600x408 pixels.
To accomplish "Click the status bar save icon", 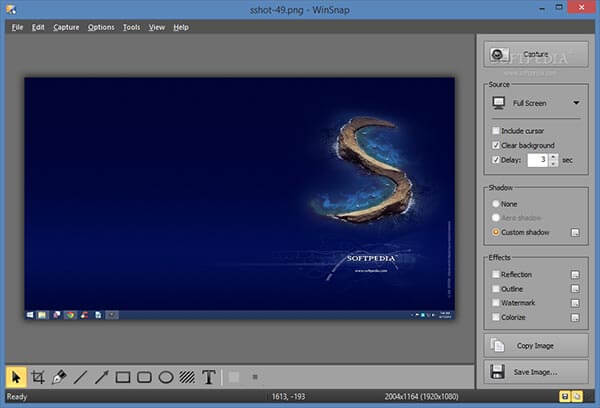I will point(565,397).
